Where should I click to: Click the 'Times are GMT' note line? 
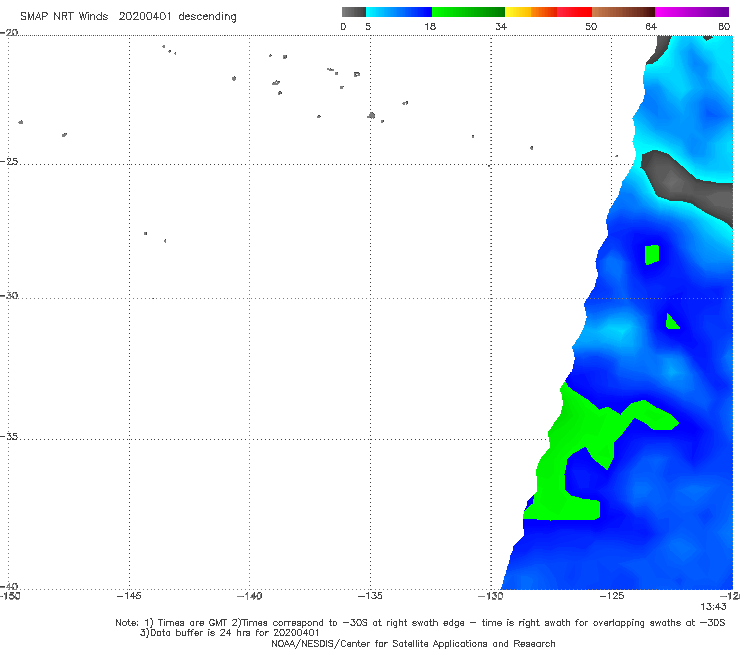(420, 623)
